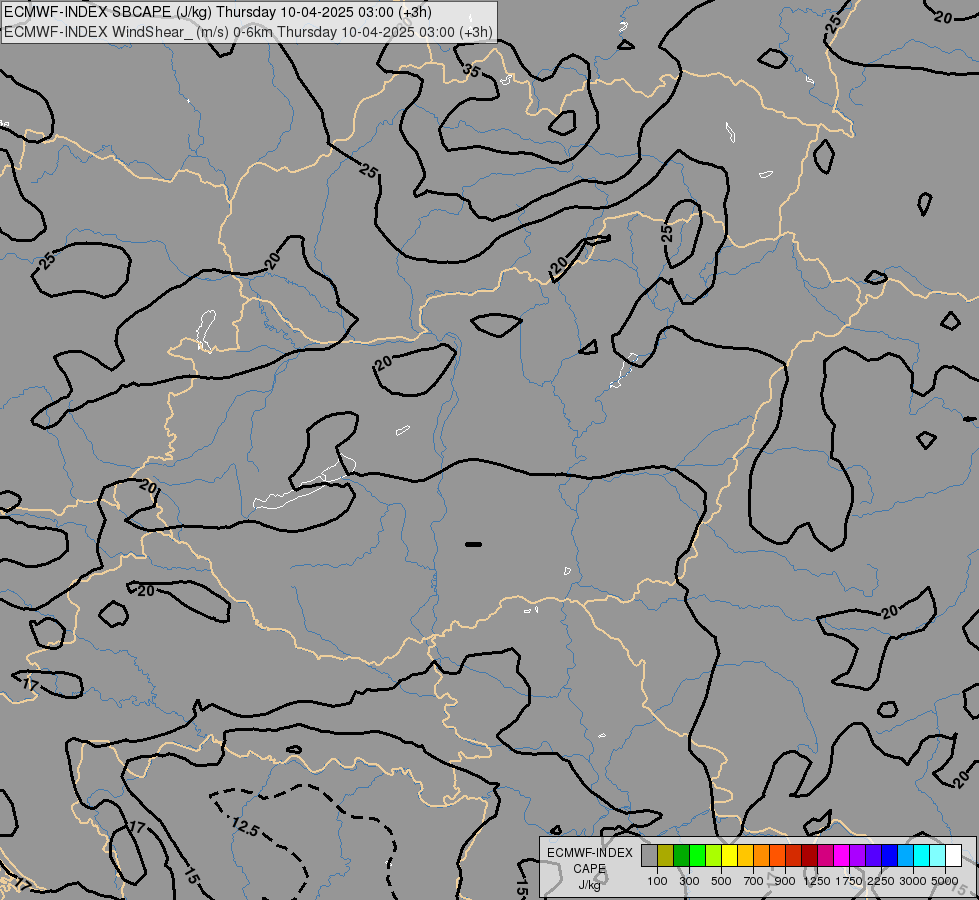
Task: Click the white legend swatch above 5000
Action: point(954,856)
